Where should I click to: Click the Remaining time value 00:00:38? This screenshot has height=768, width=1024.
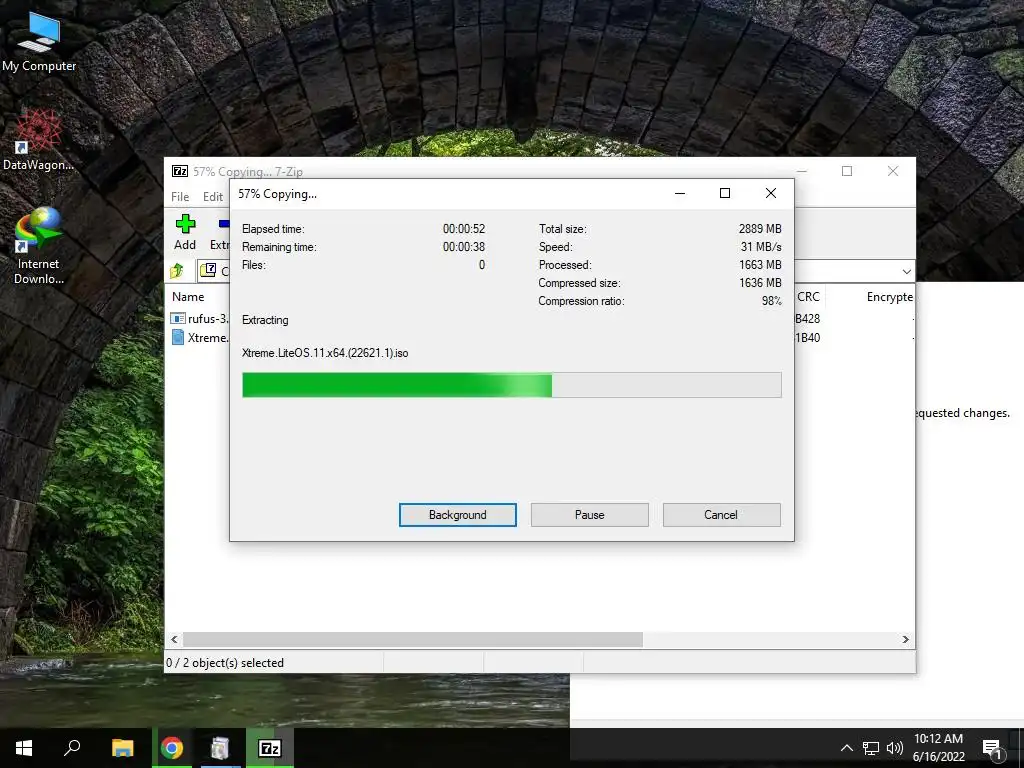(464, 247)
